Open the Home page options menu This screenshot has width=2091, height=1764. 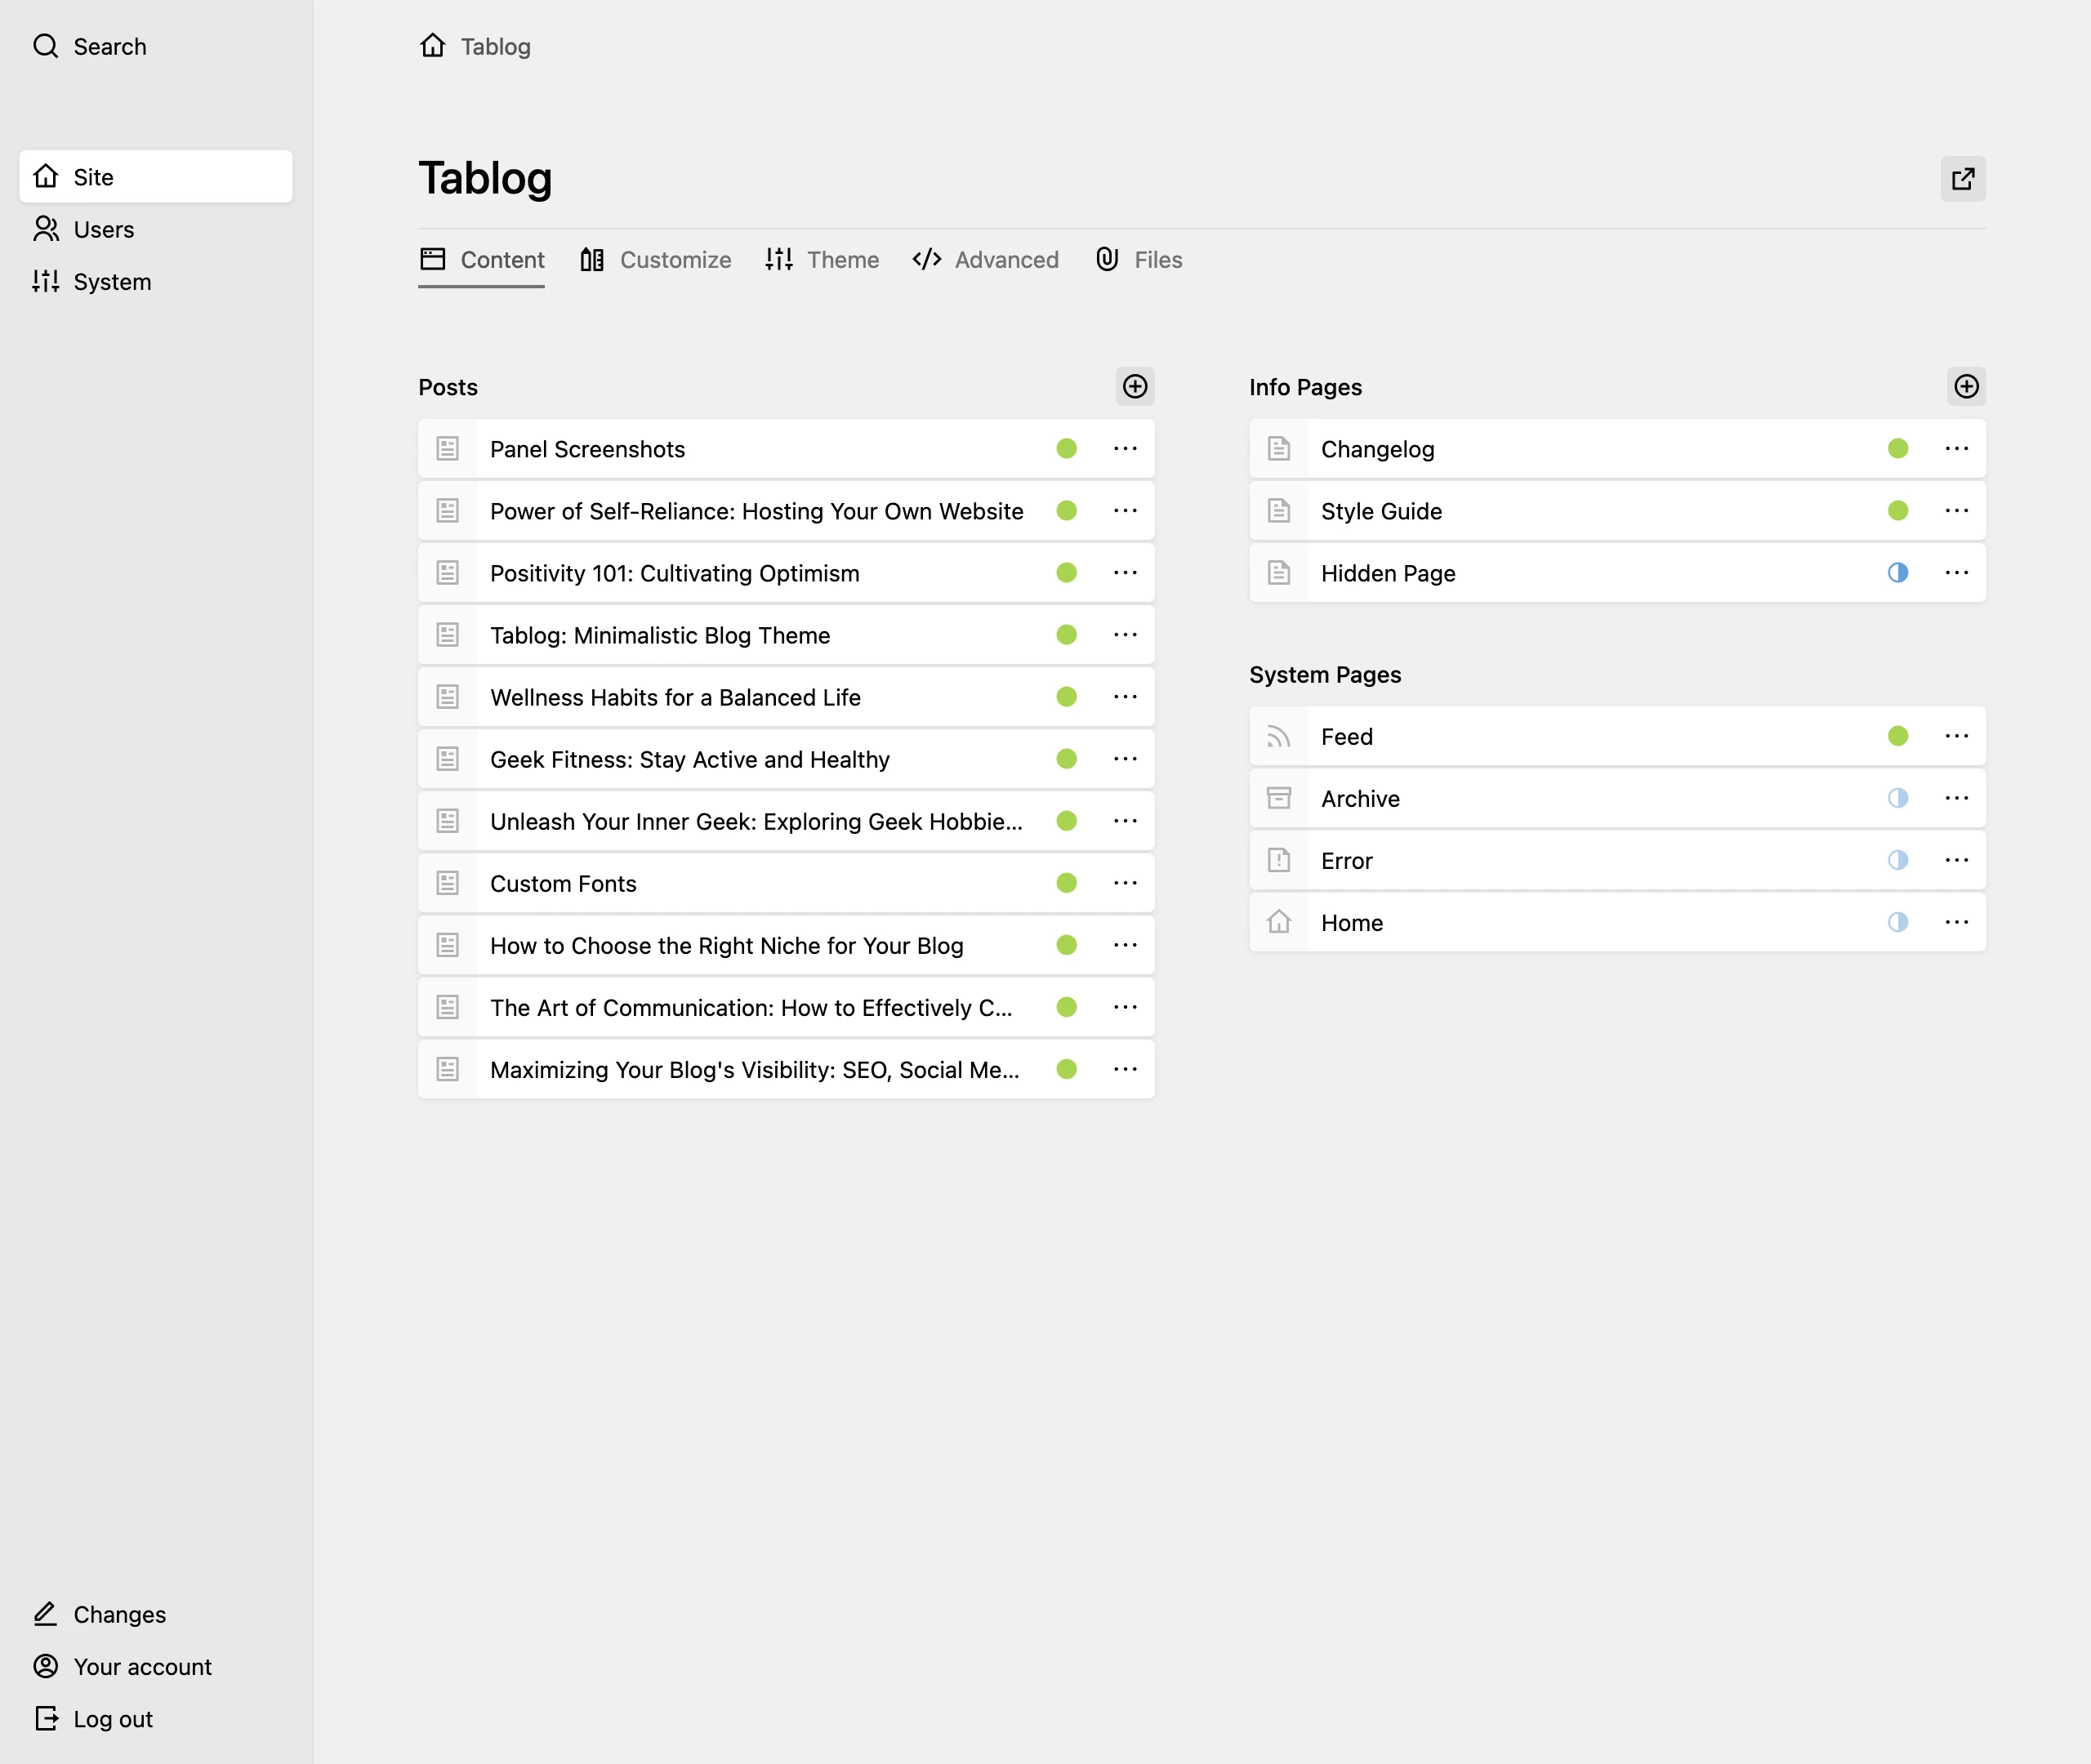click(x=1956, y=923)
